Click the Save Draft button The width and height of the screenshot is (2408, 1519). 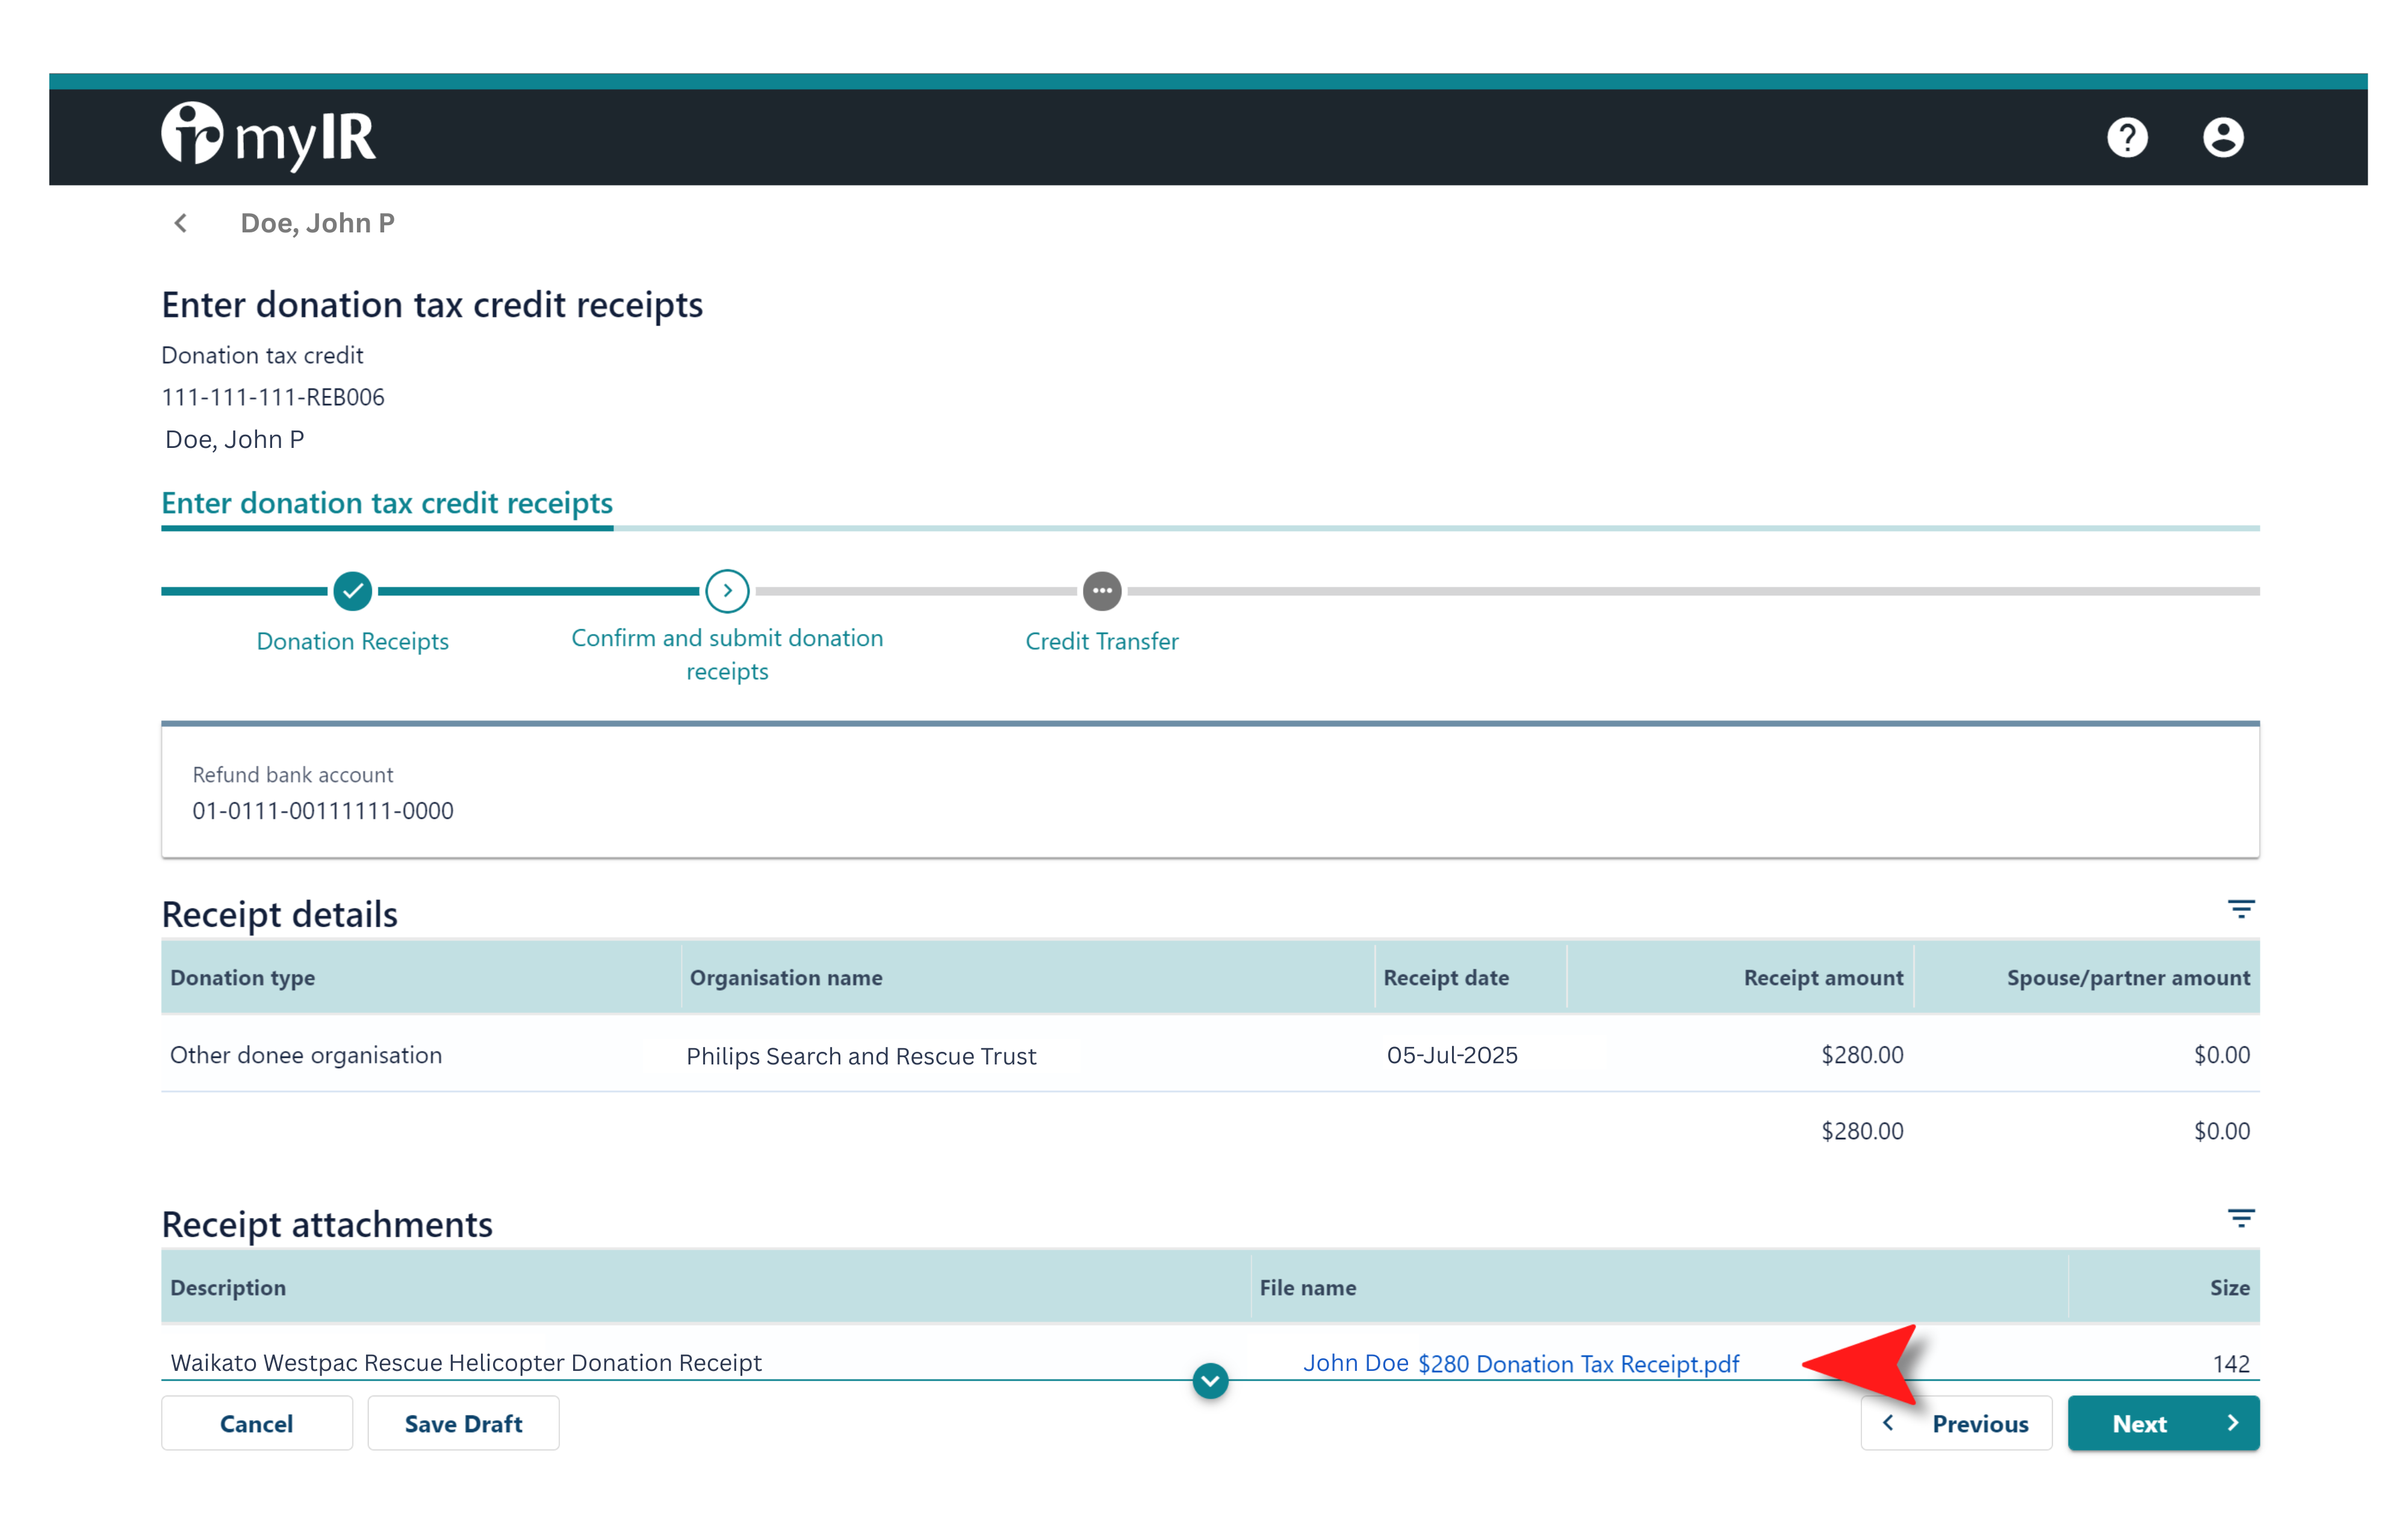(x=463, y=1423)
